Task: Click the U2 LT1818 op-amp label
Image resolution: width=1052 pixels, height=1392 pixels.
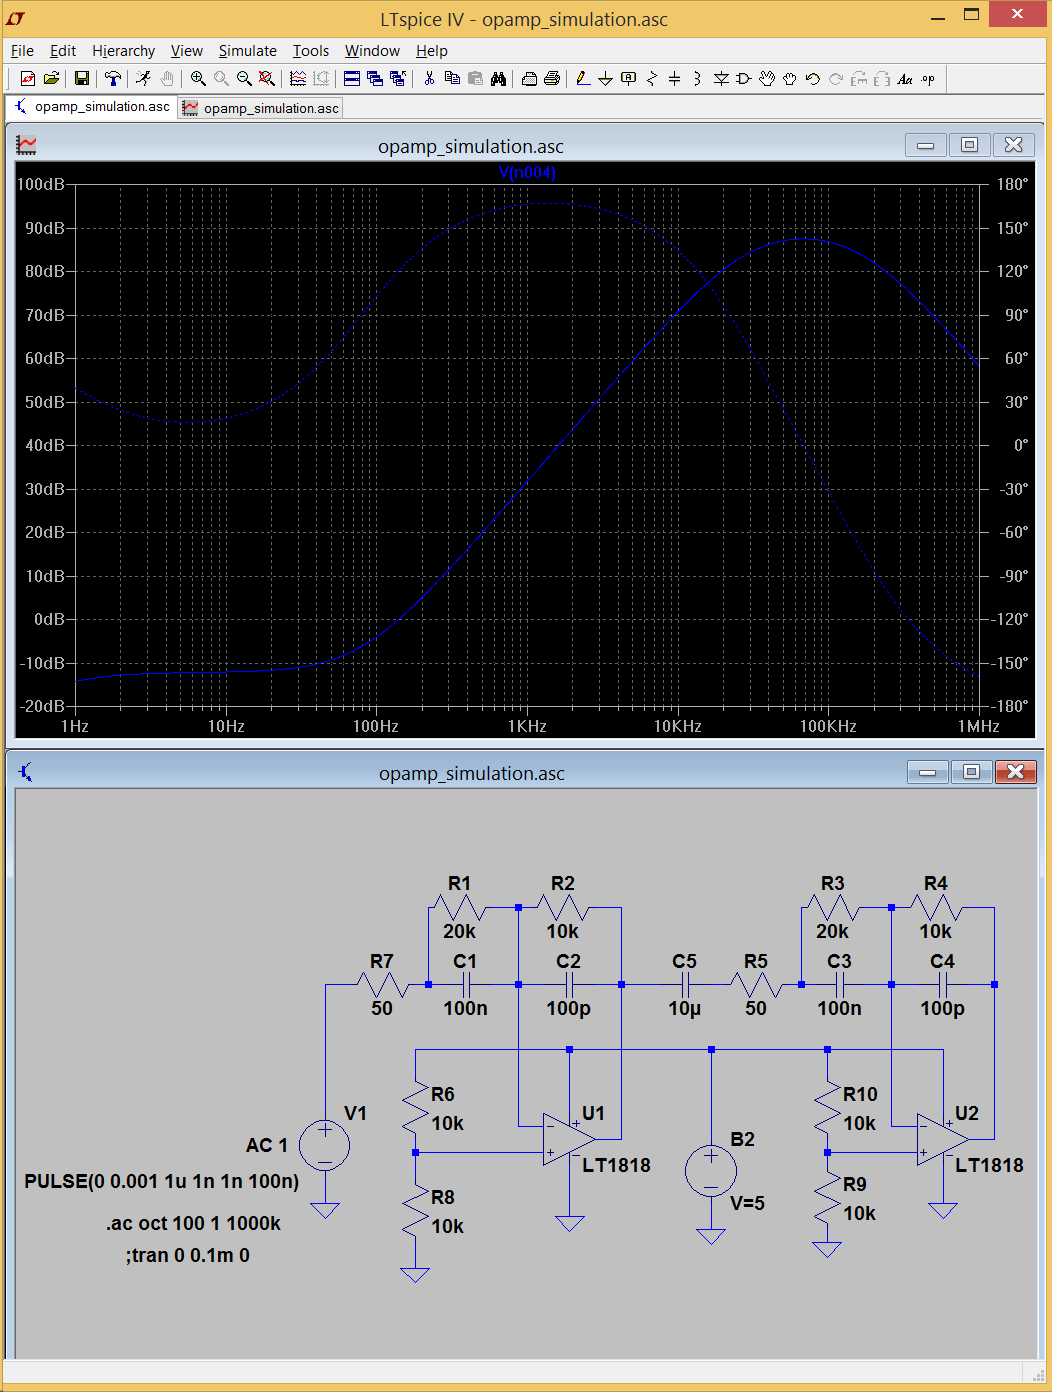Action: pyautogui.click(x=989, y=1165)
